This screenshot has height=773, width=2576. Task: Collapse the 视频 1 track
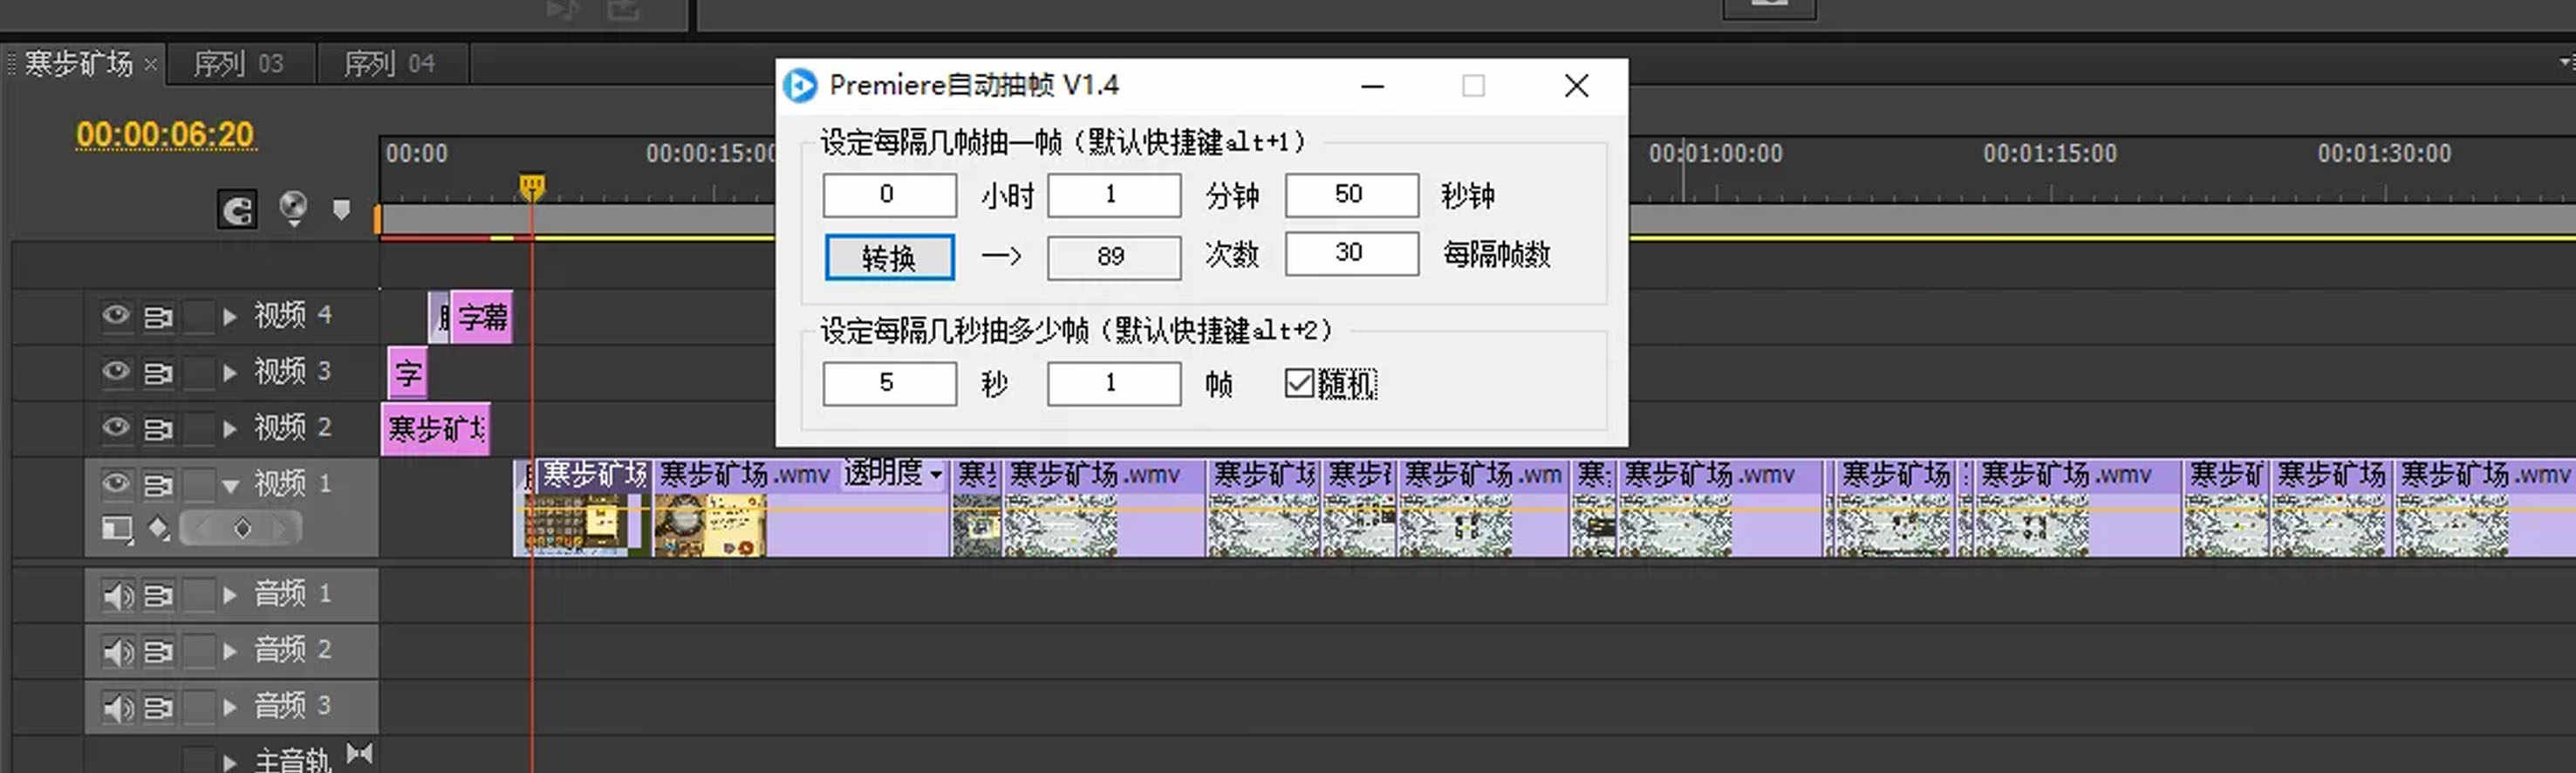pyautogui.click(x=231, y=486)
